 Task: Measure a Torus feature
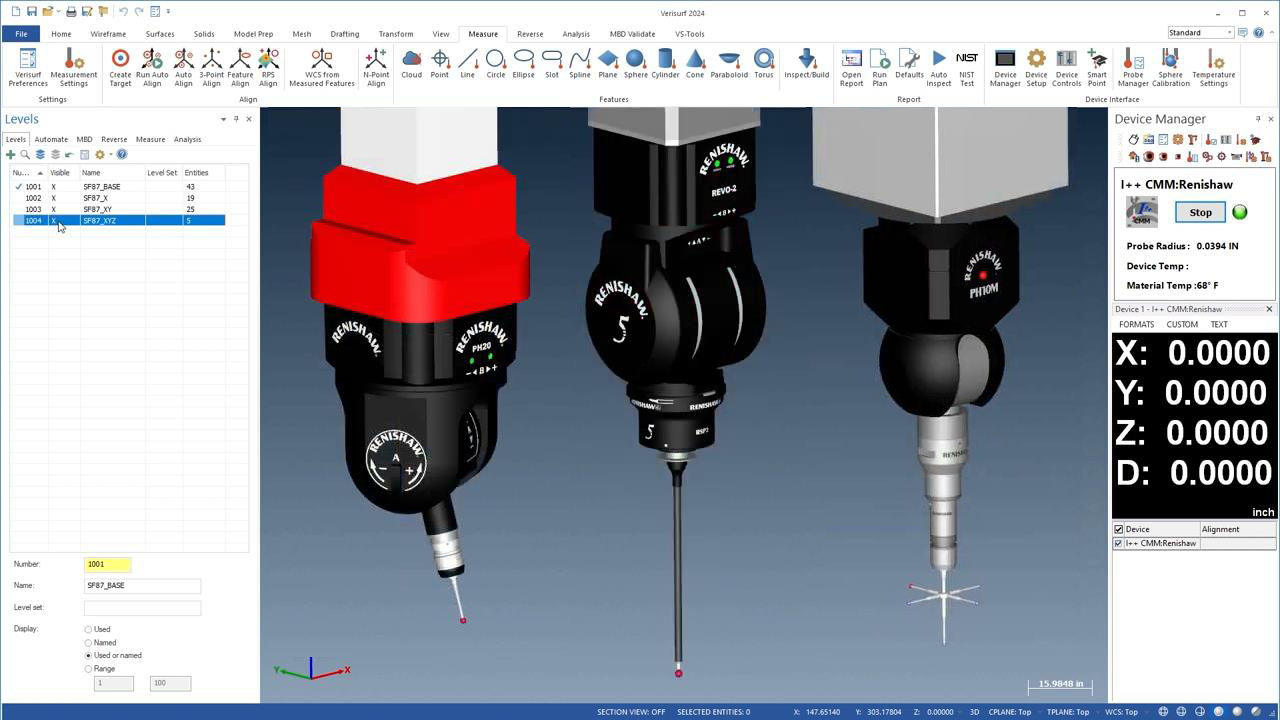pos(764,64)
